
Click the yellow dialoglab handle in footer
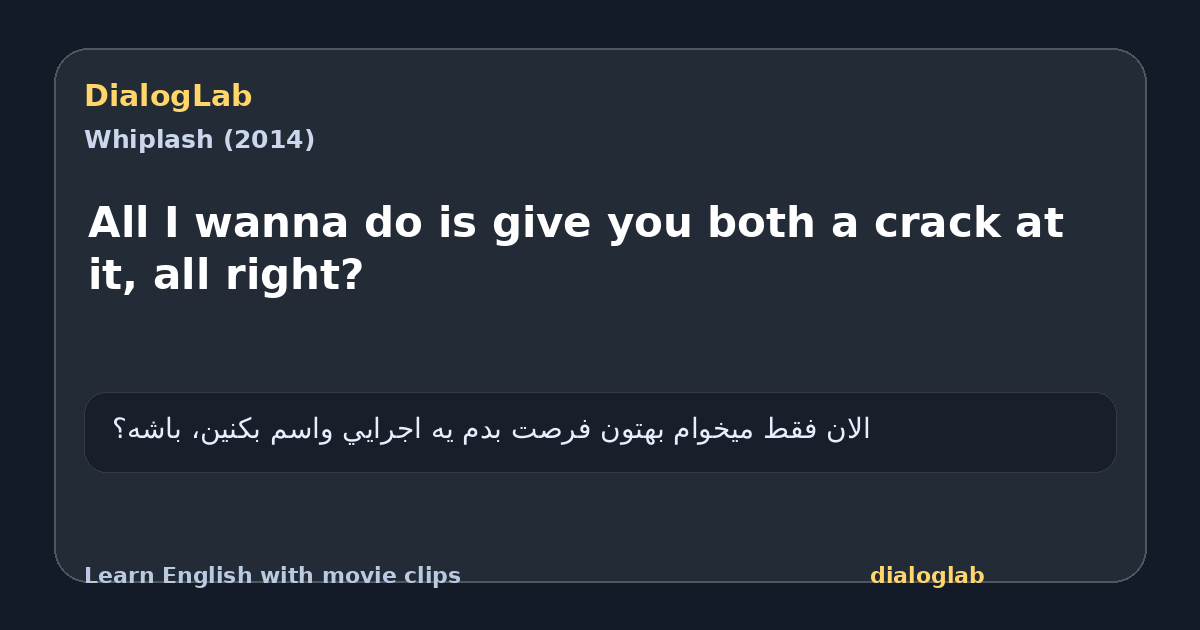[927, 576]
